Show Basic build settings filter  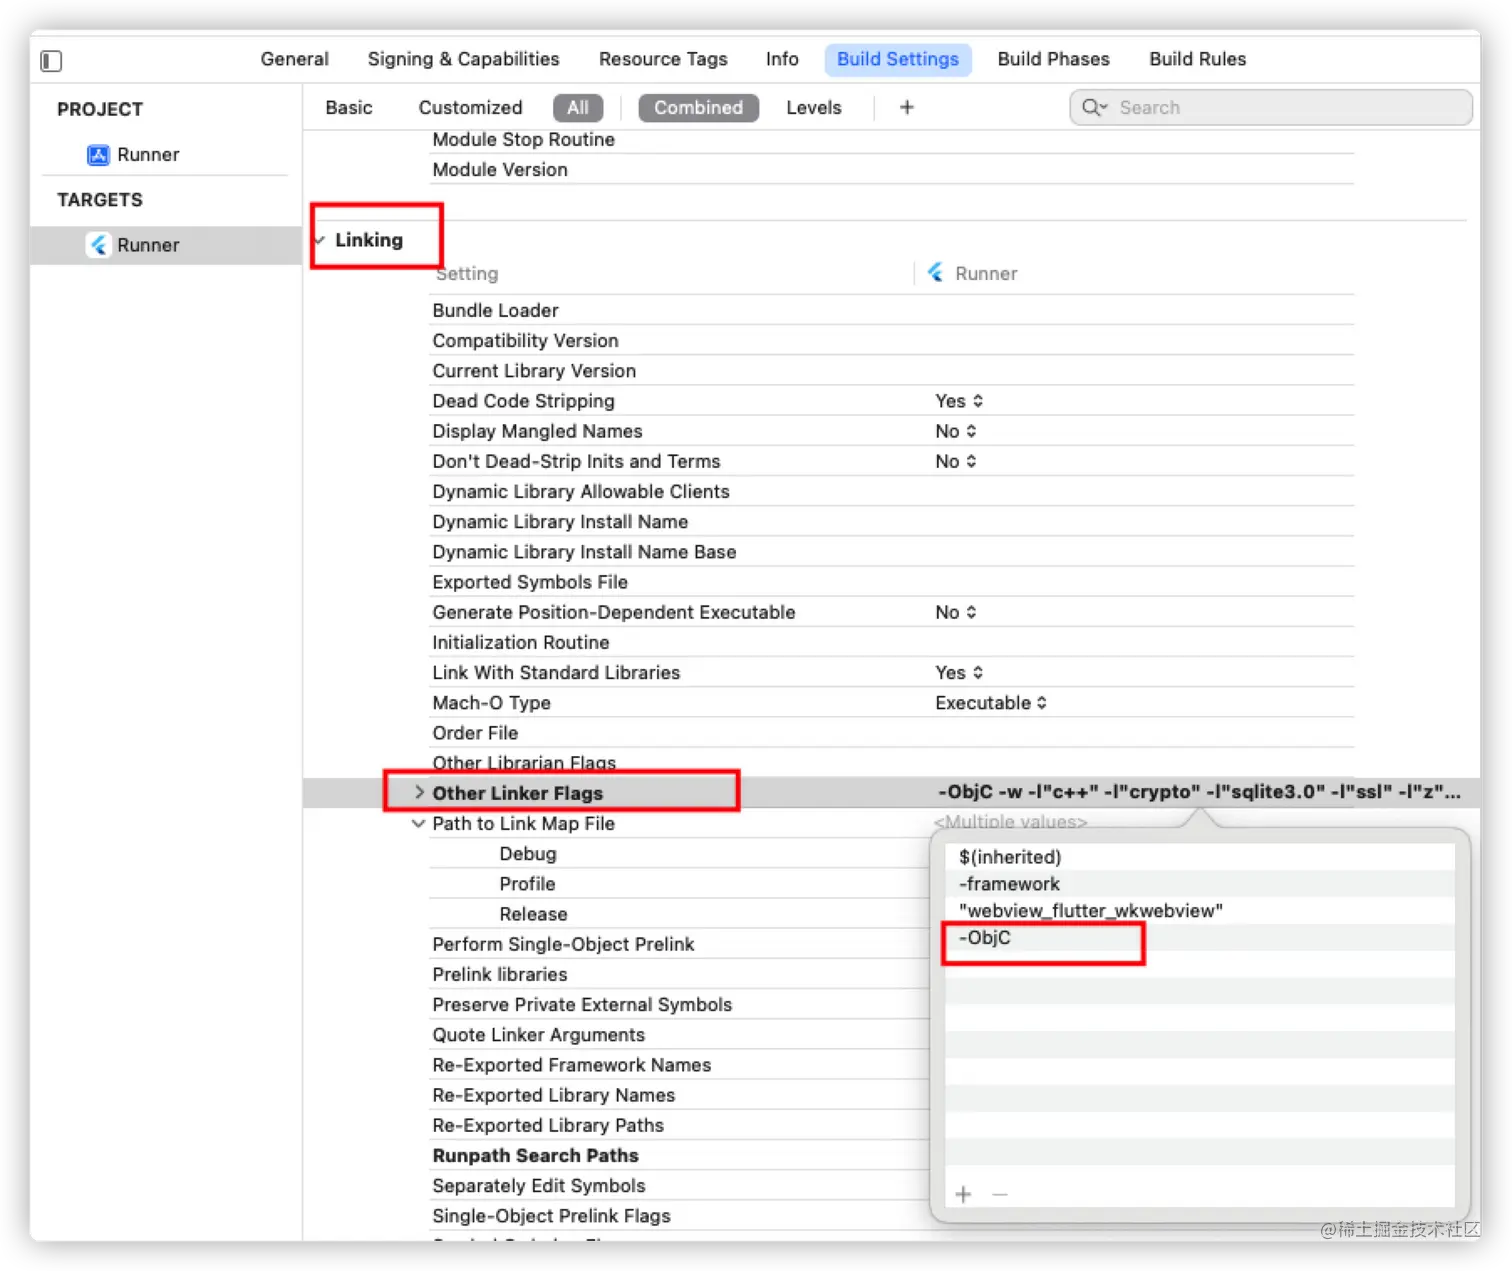tap(348, 107)
